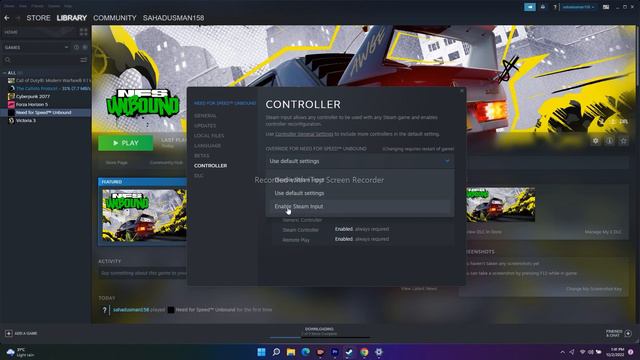Open the STORE tab

click(38, 18)
